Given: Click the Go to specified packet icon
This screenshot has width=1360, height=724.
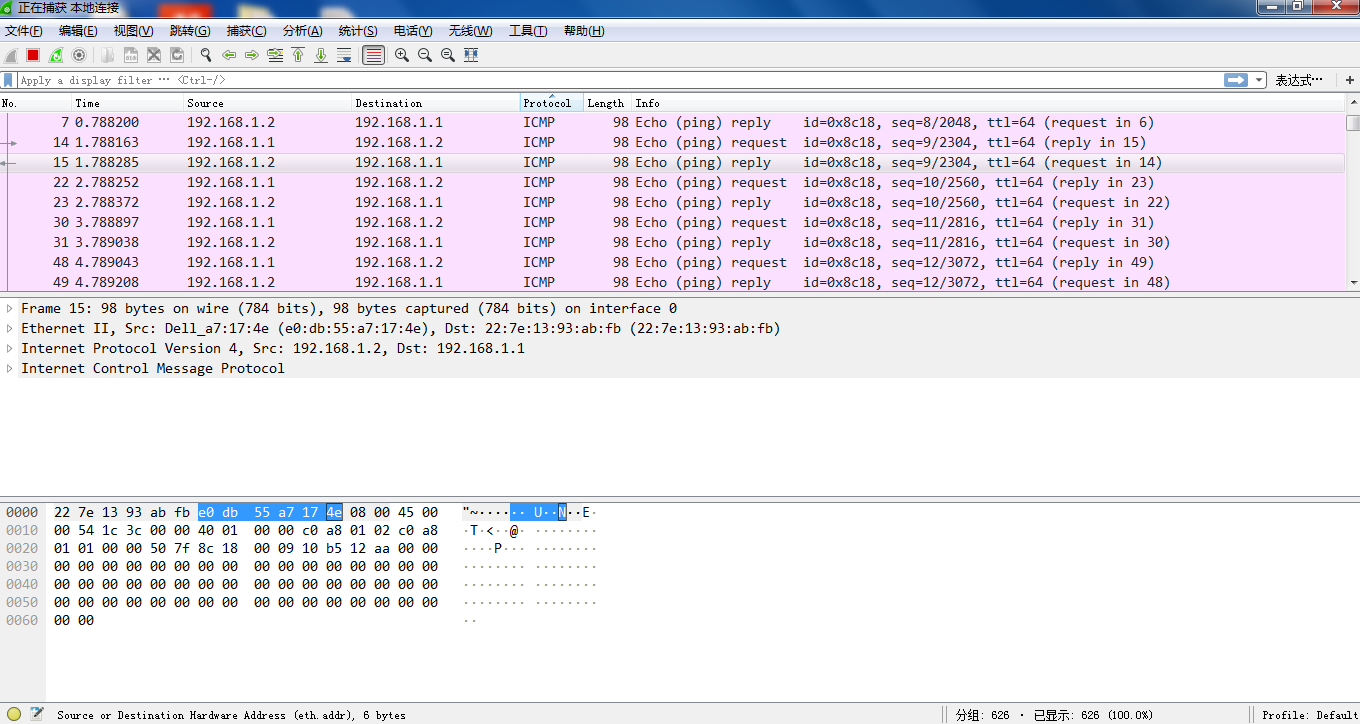Looking at the screenshot, I should click(x=275, y=55).
